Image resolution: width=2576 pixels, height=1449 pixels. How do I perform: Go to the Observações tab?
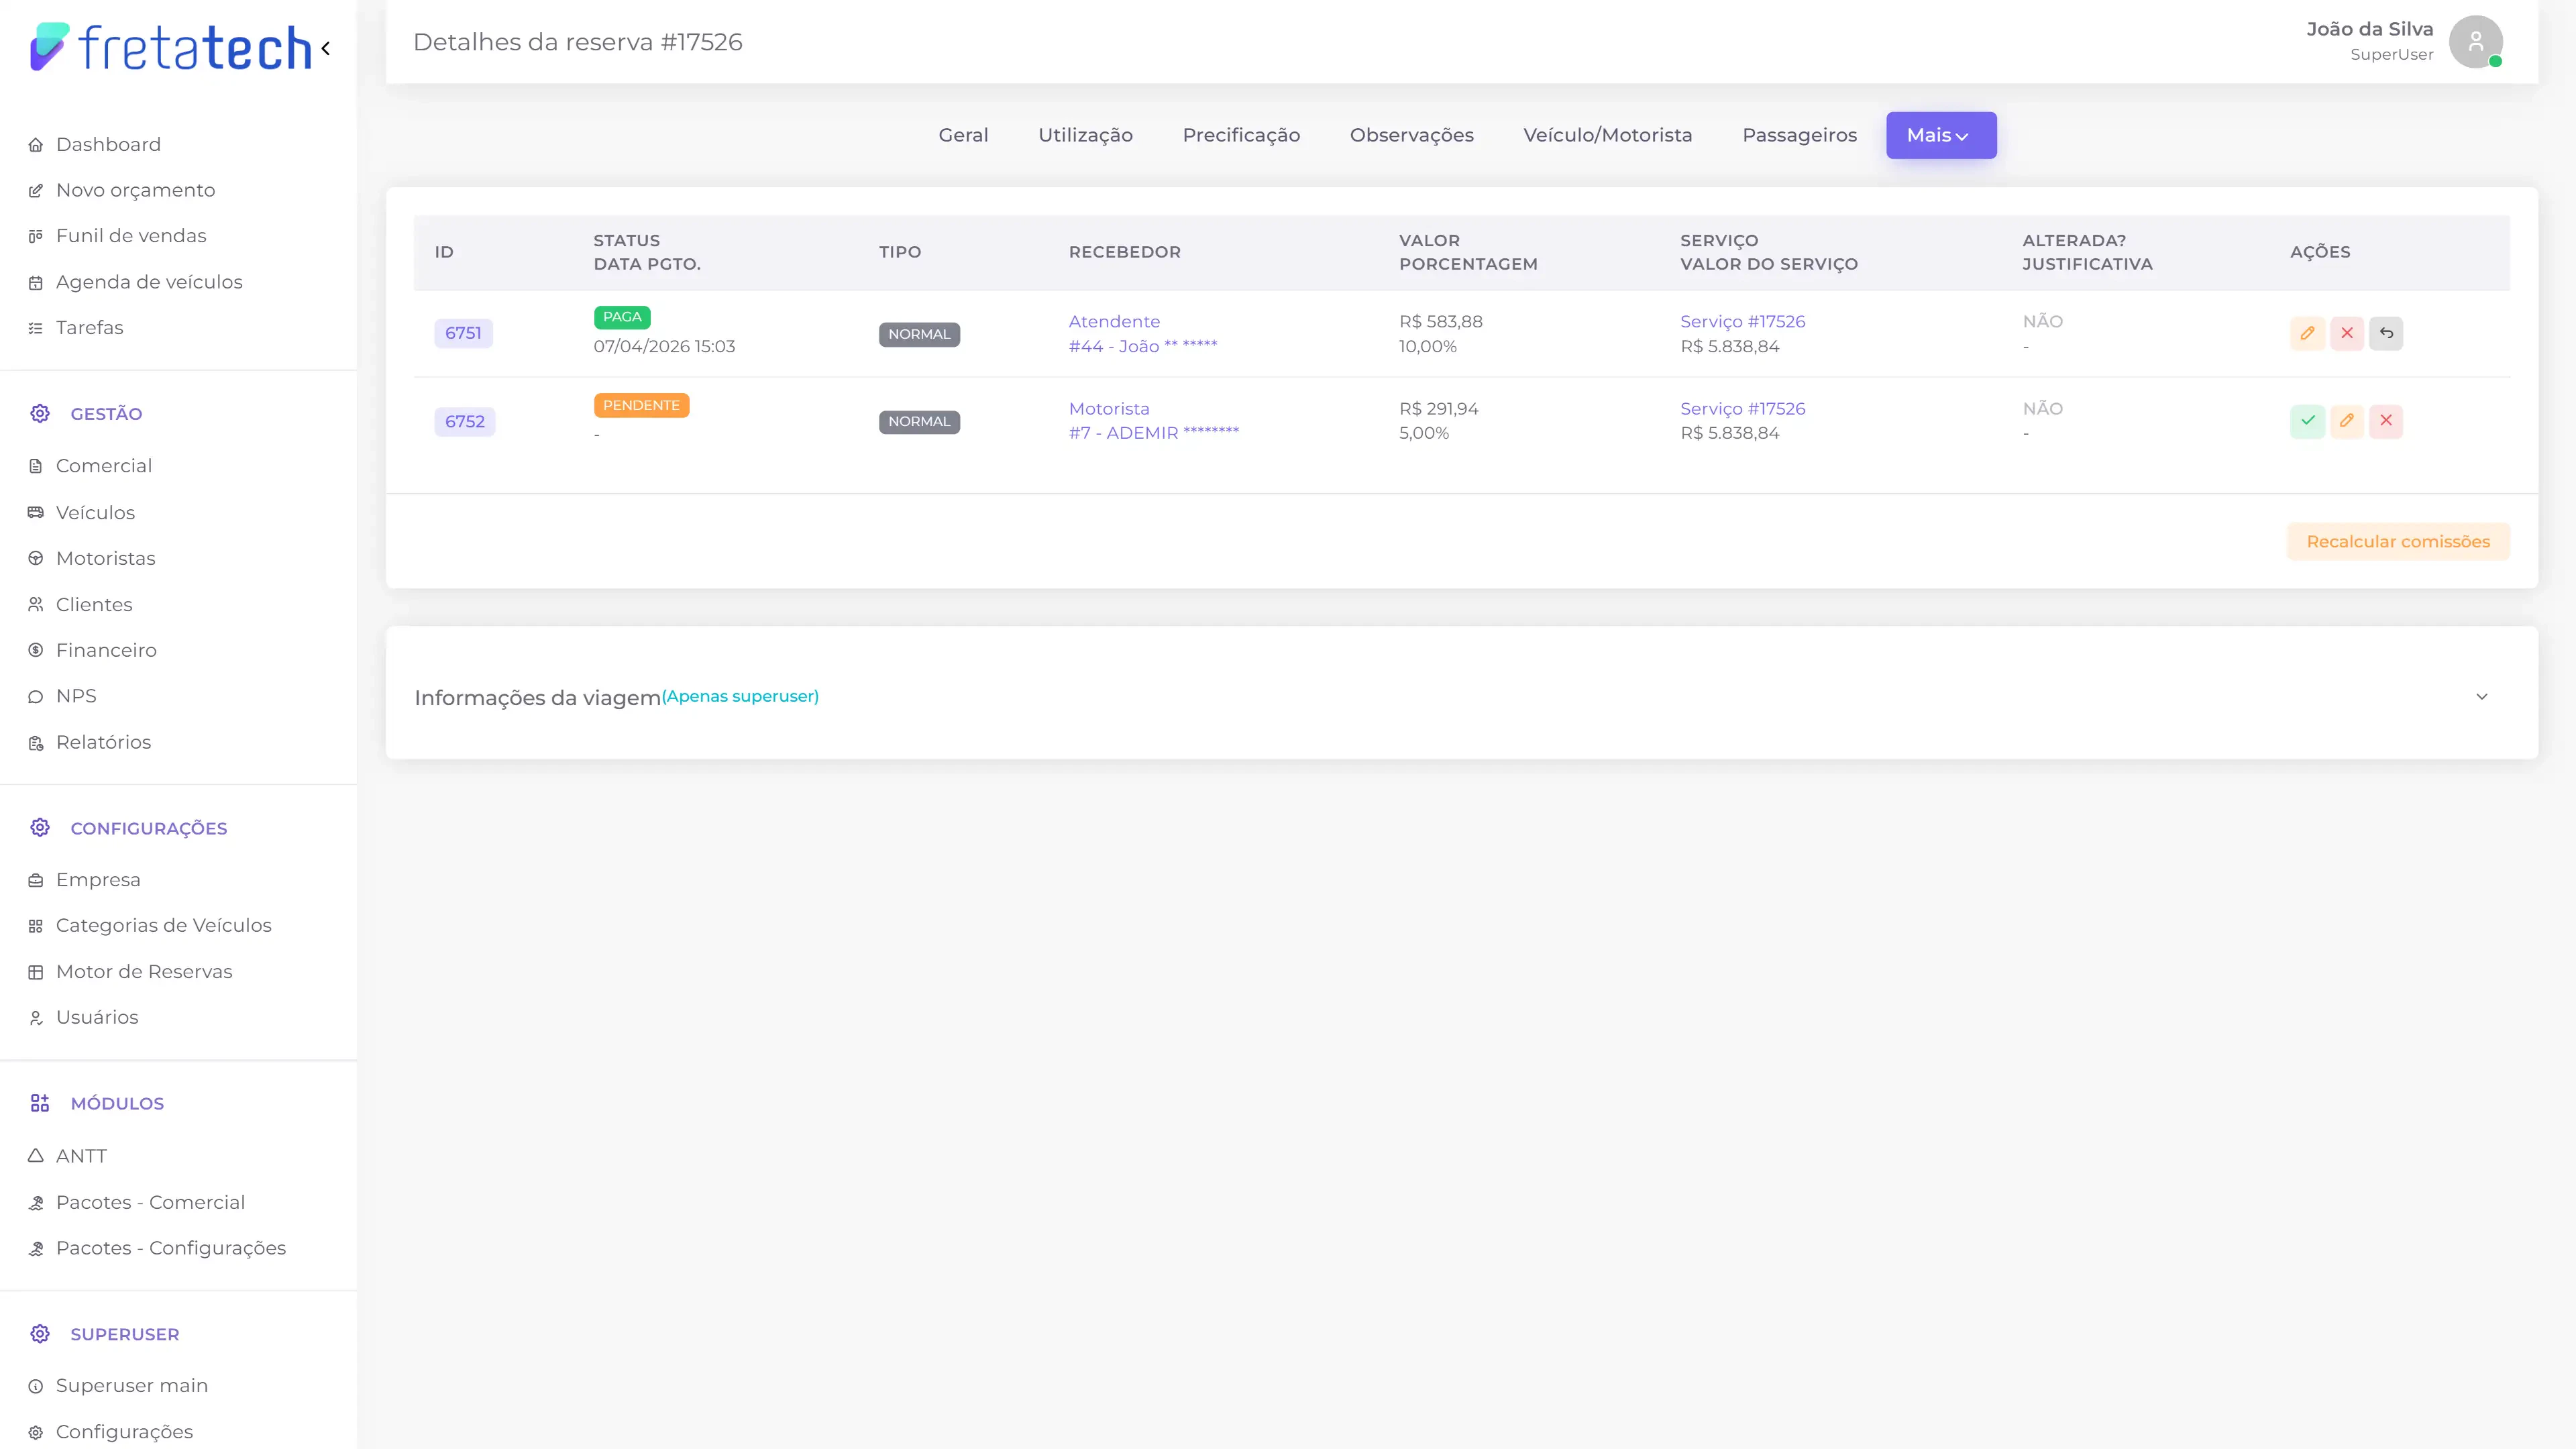[1412, 135]
